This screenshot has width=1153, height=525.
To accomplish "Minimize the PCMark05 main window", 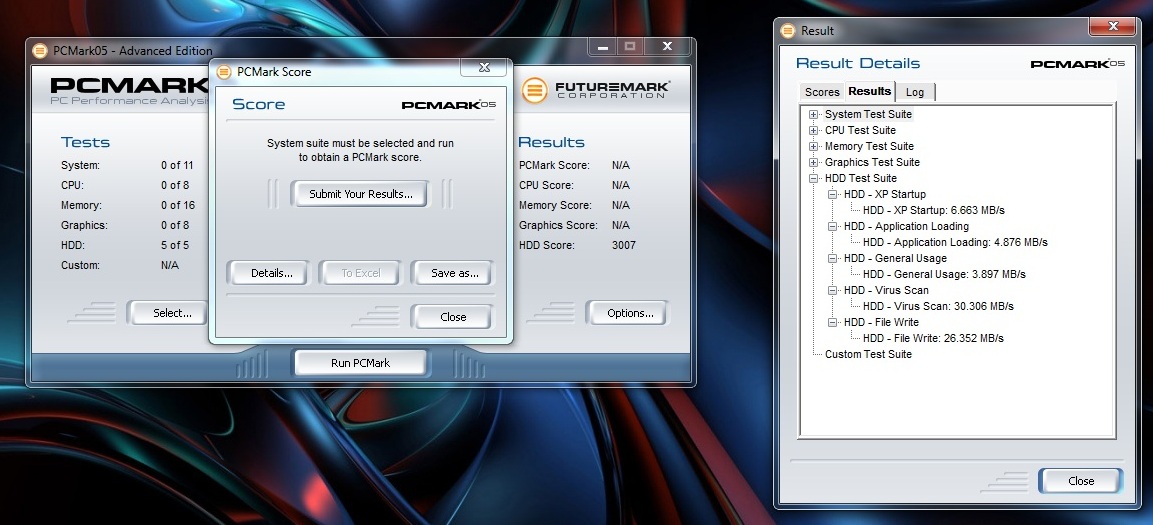I will coord(602,46).
